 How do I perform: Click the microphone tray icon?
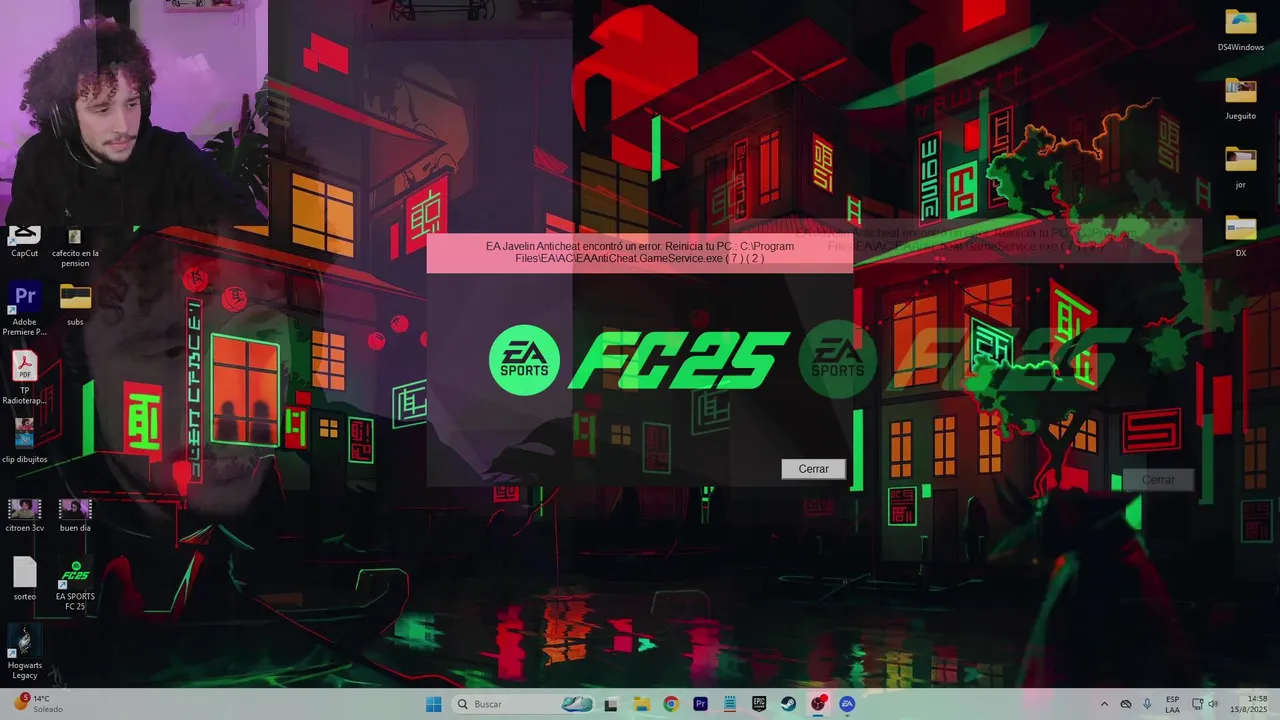click(1147, 704)
